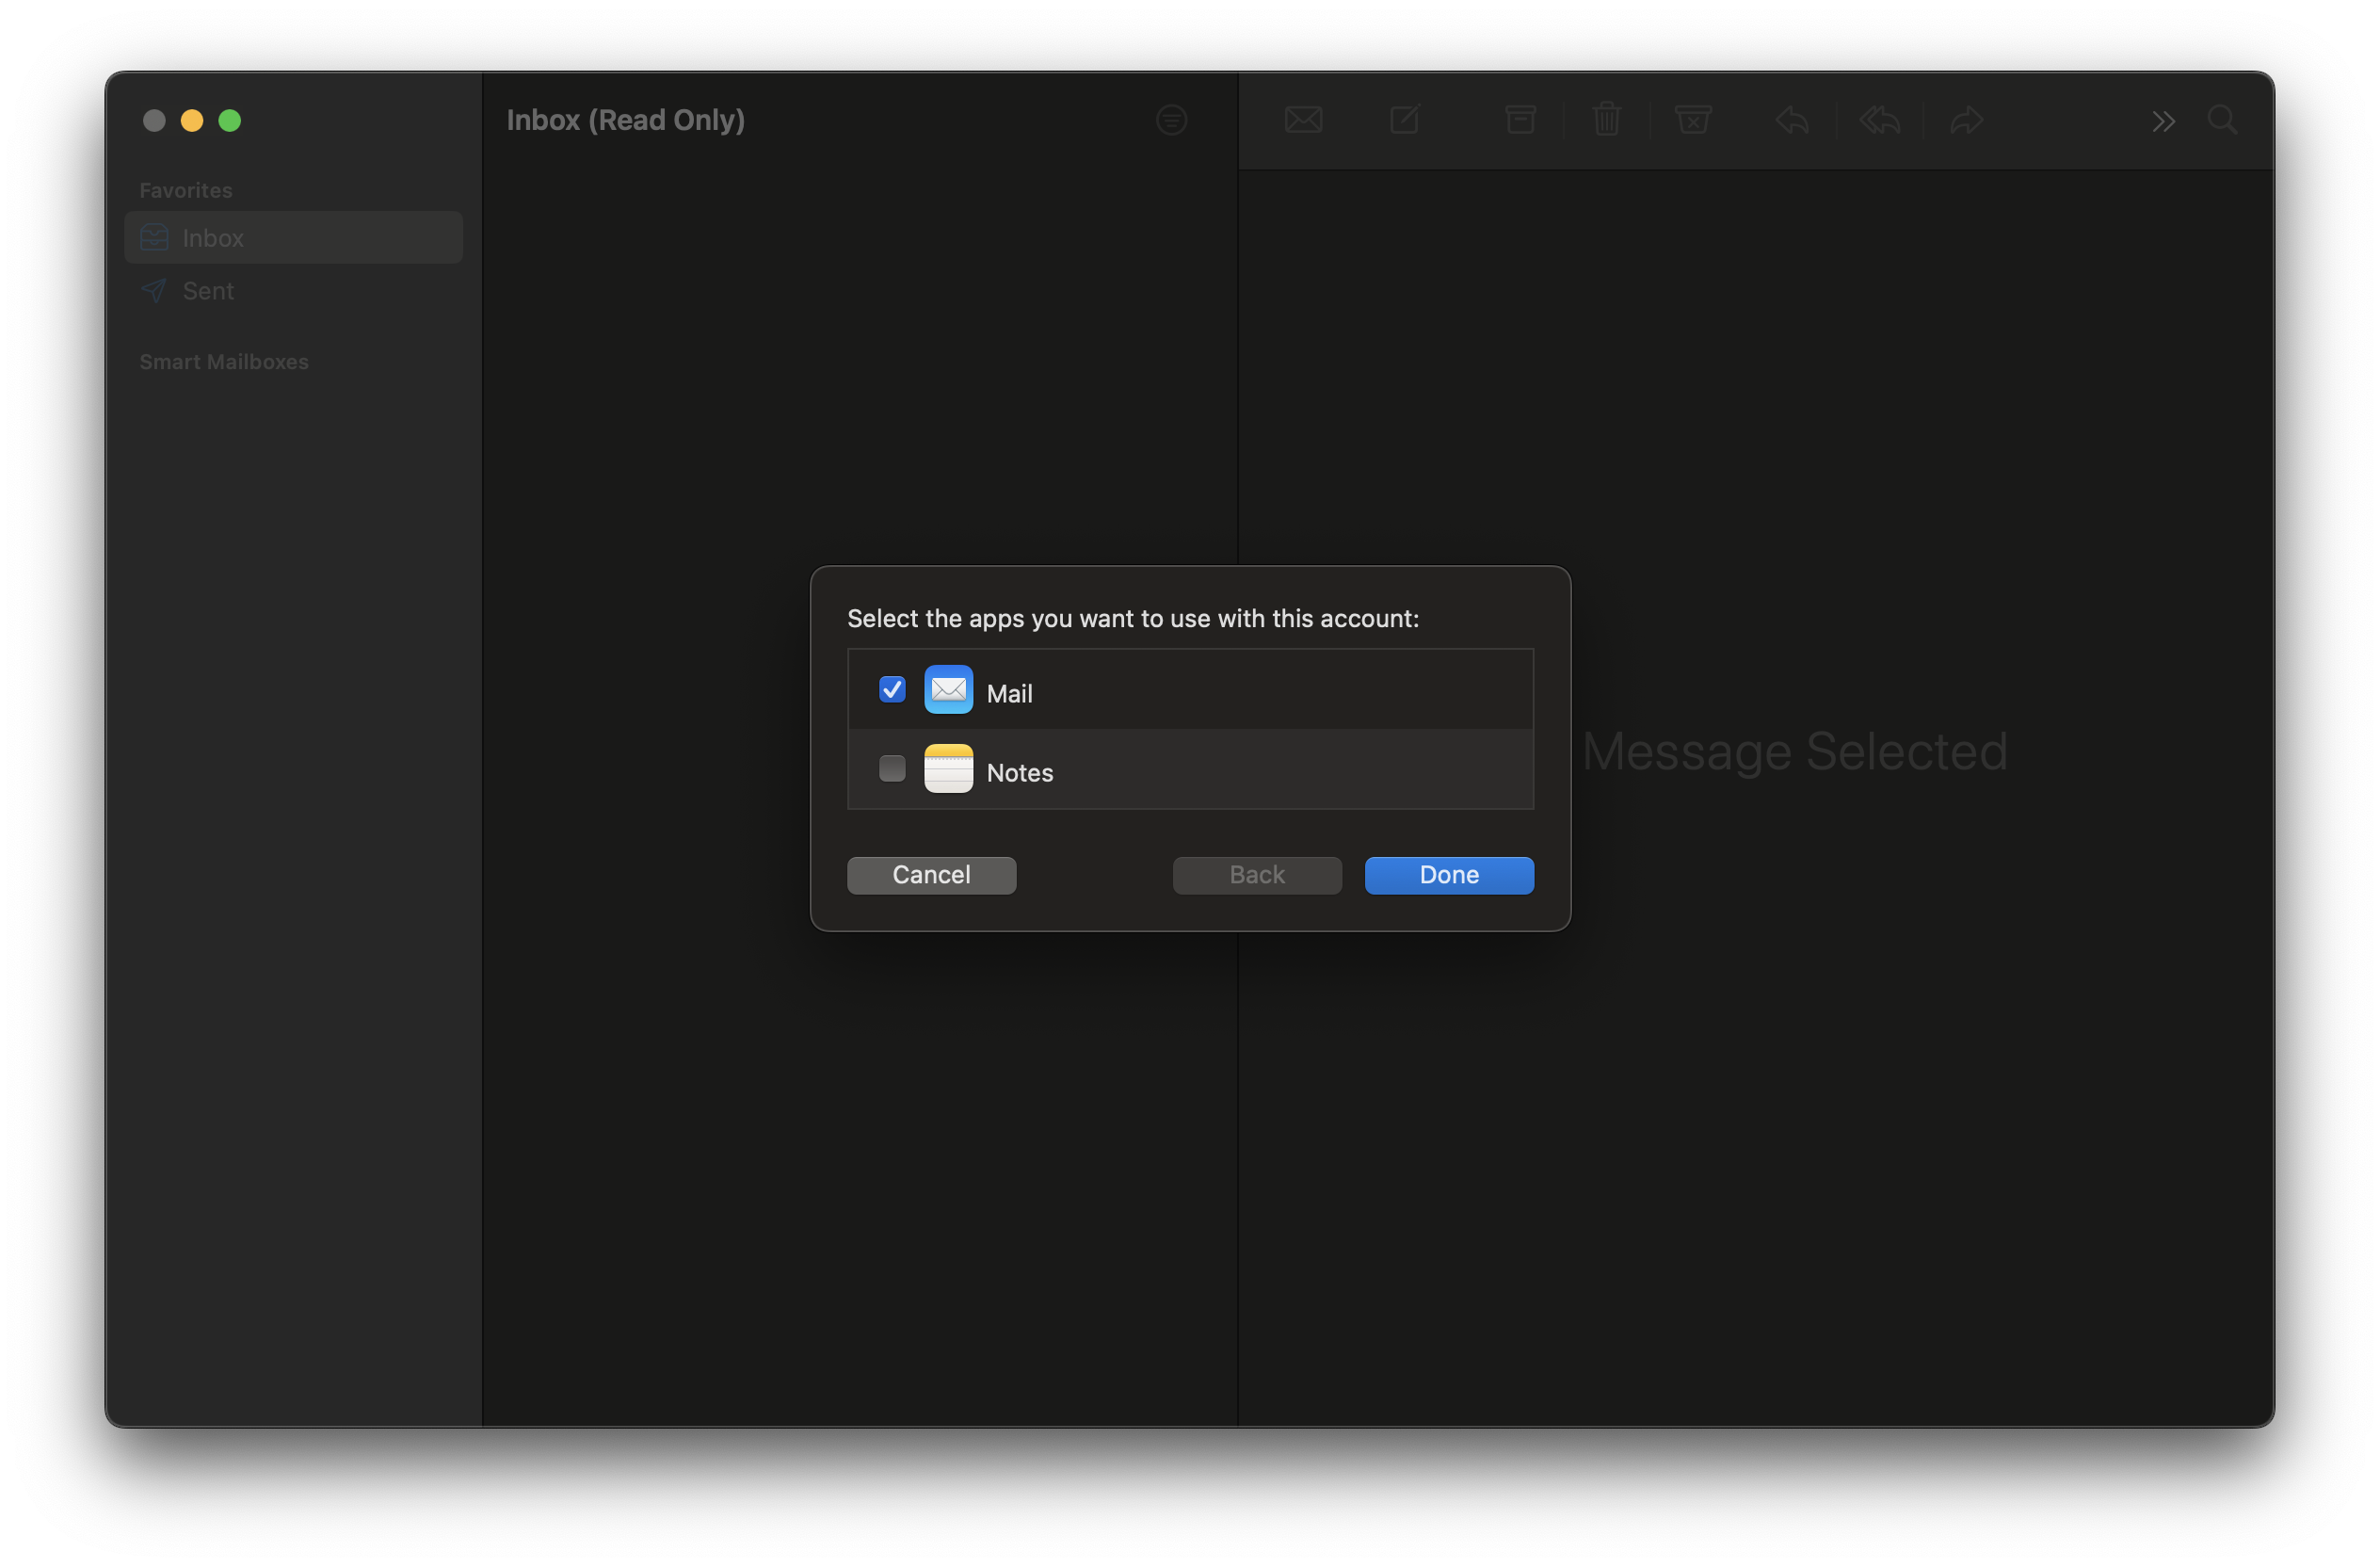
Task: Open the Sent mailbox
Action: [x=208, y=291]
